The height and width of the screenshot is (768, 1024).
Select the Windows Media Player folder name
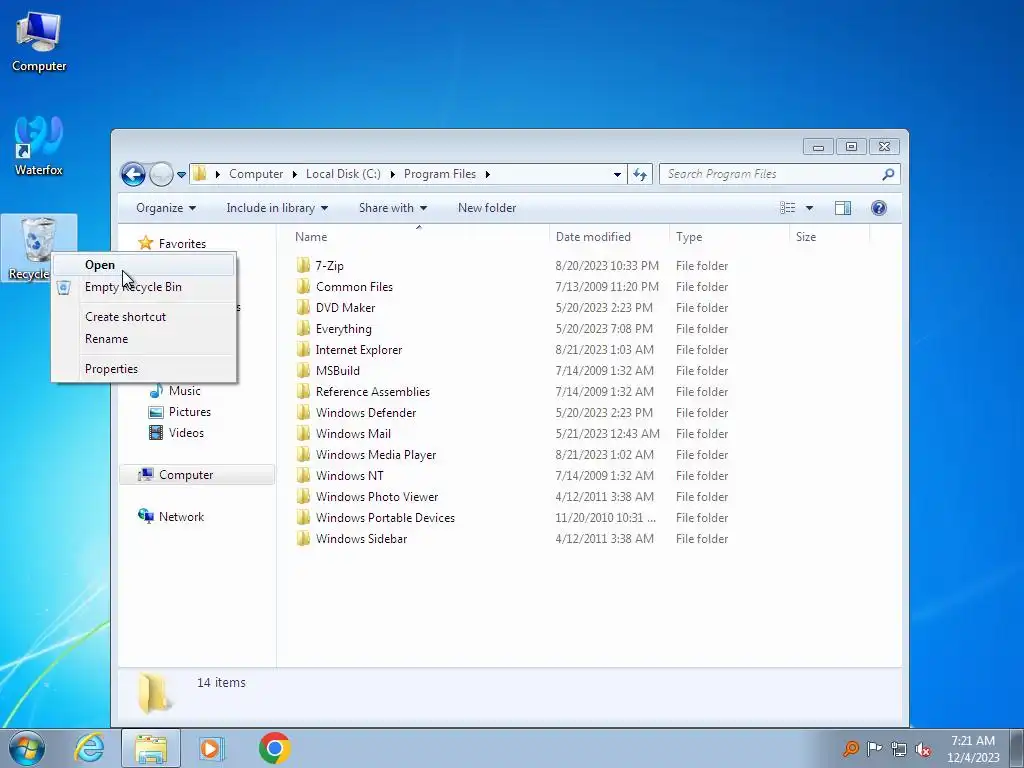tap(376, 455)
